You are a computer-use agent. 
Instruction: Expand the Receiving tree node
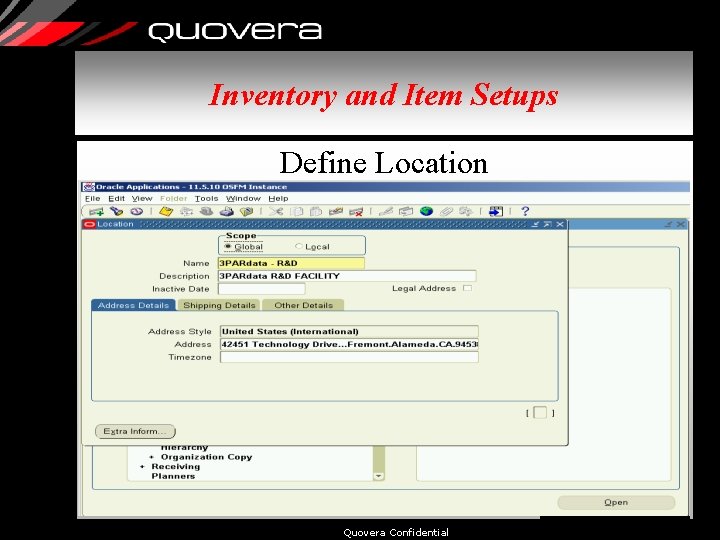[142, 467]
